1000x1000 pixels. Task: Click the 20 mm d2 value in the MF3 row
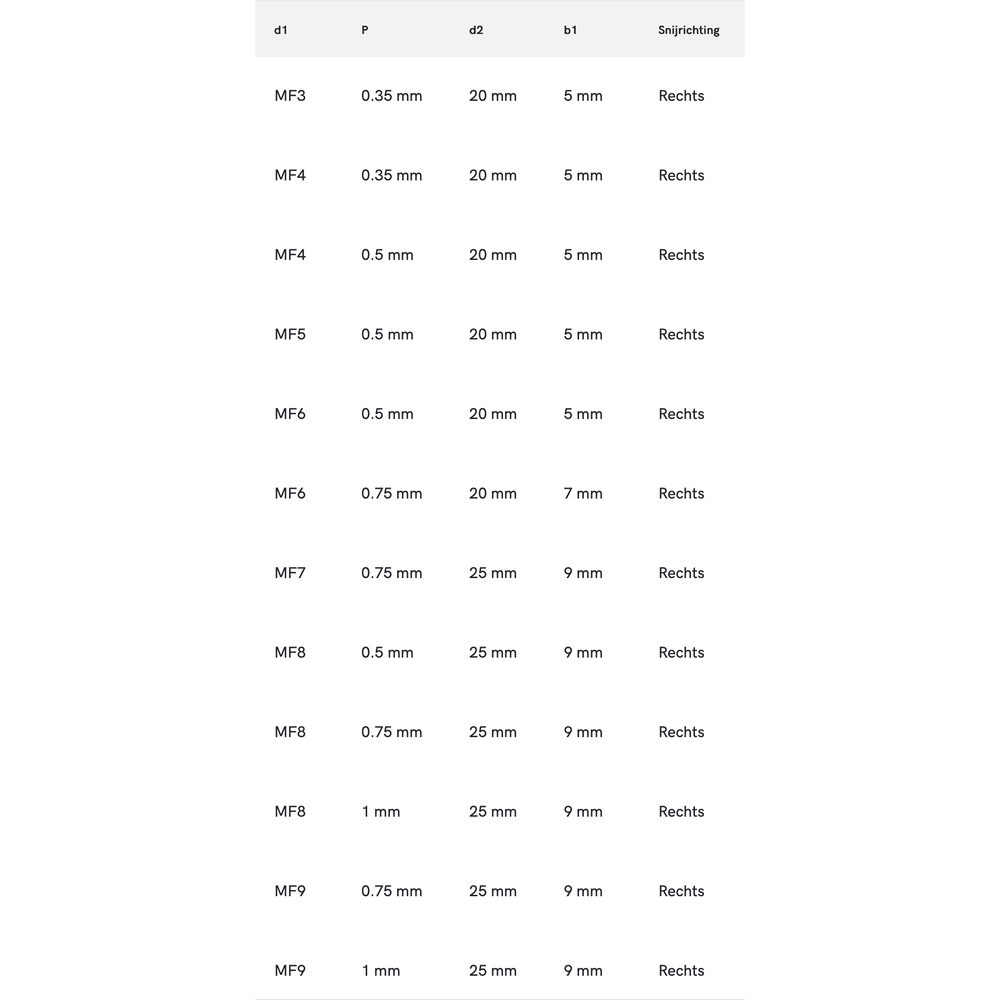click(493, 96)
